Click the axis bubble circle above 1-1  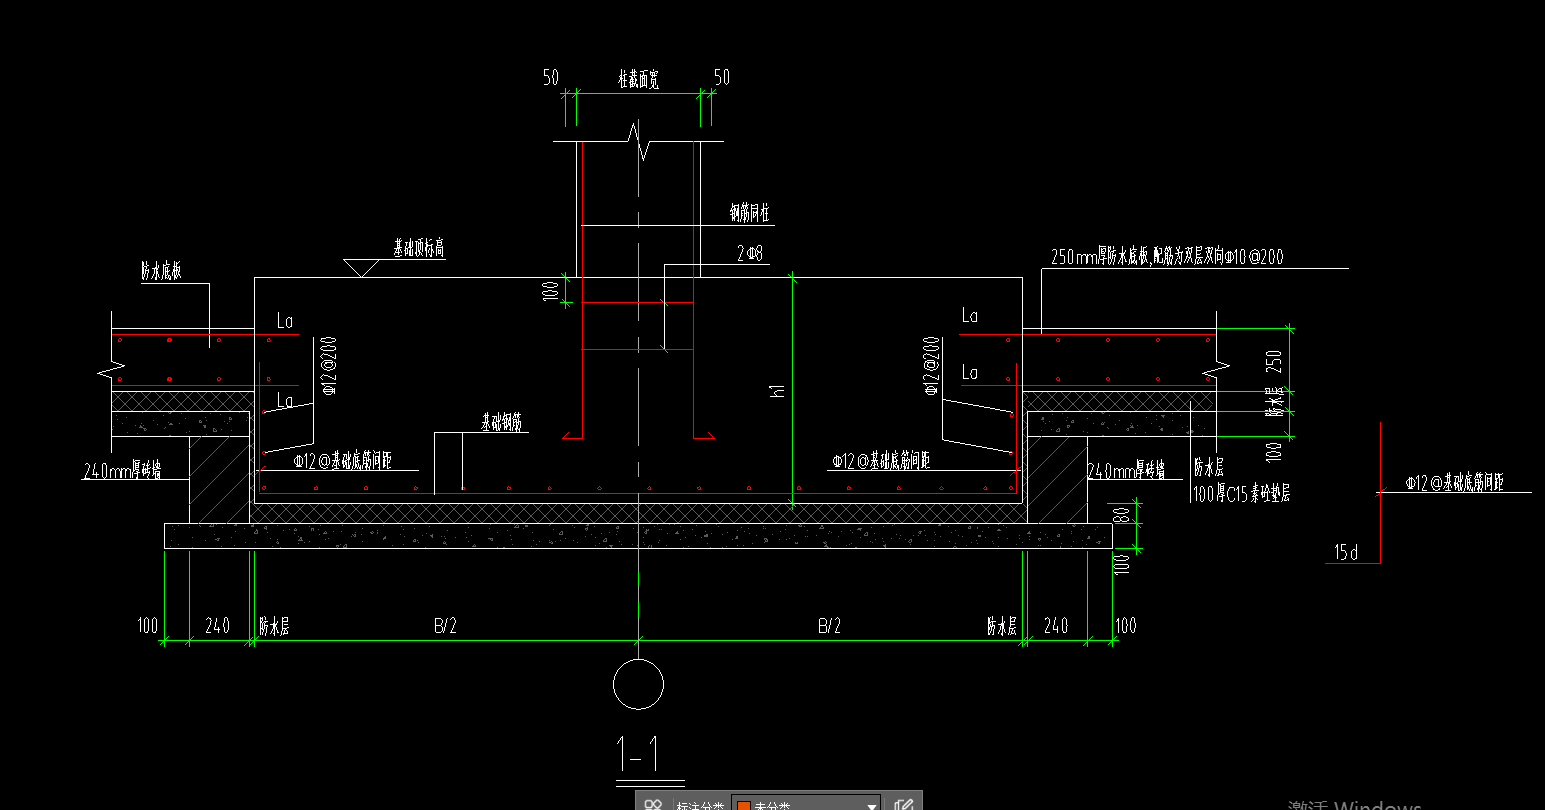pyautogui.click(x=638, y=685)
